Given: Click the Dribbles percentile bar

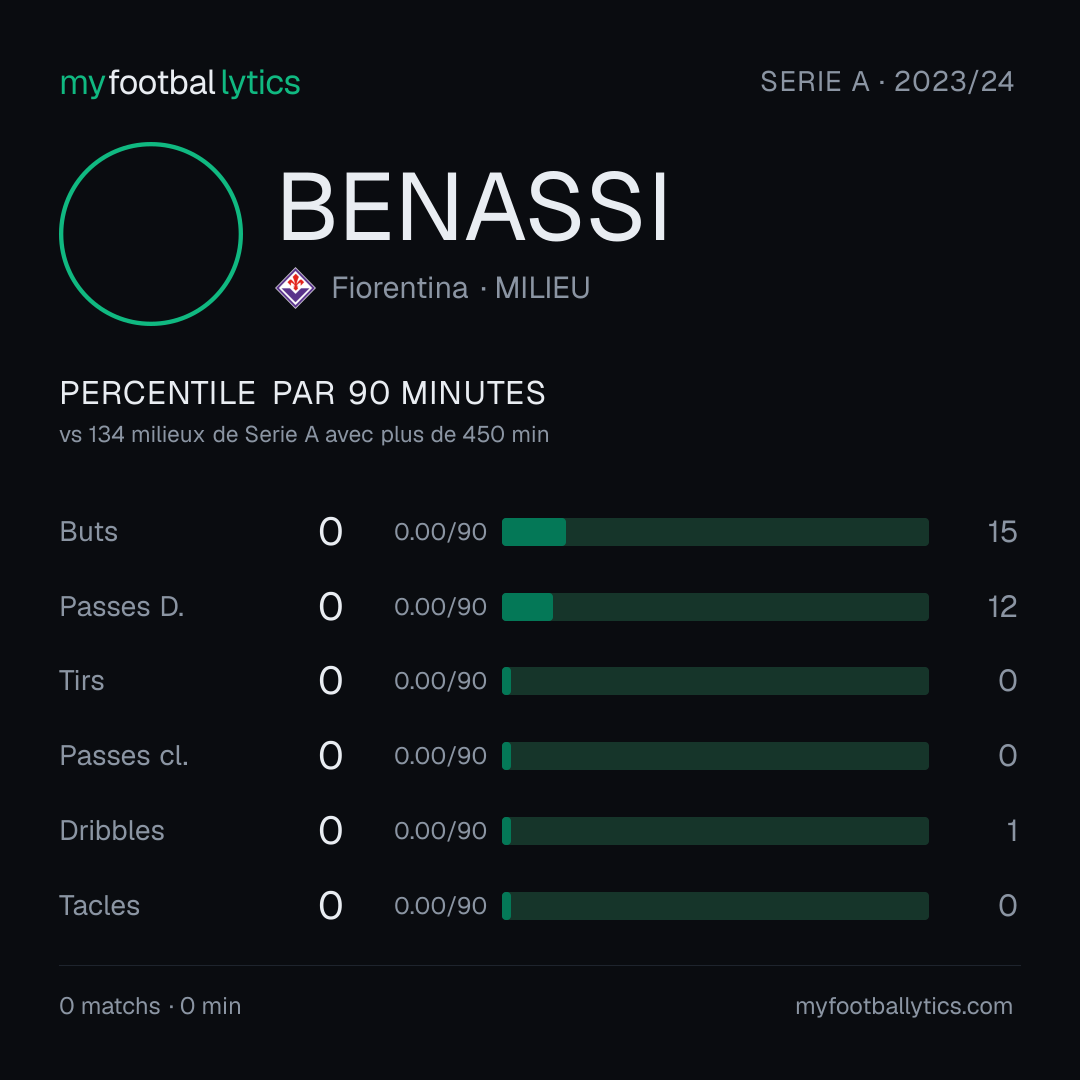Looking at the screenshot, I should tap(715, 831).
